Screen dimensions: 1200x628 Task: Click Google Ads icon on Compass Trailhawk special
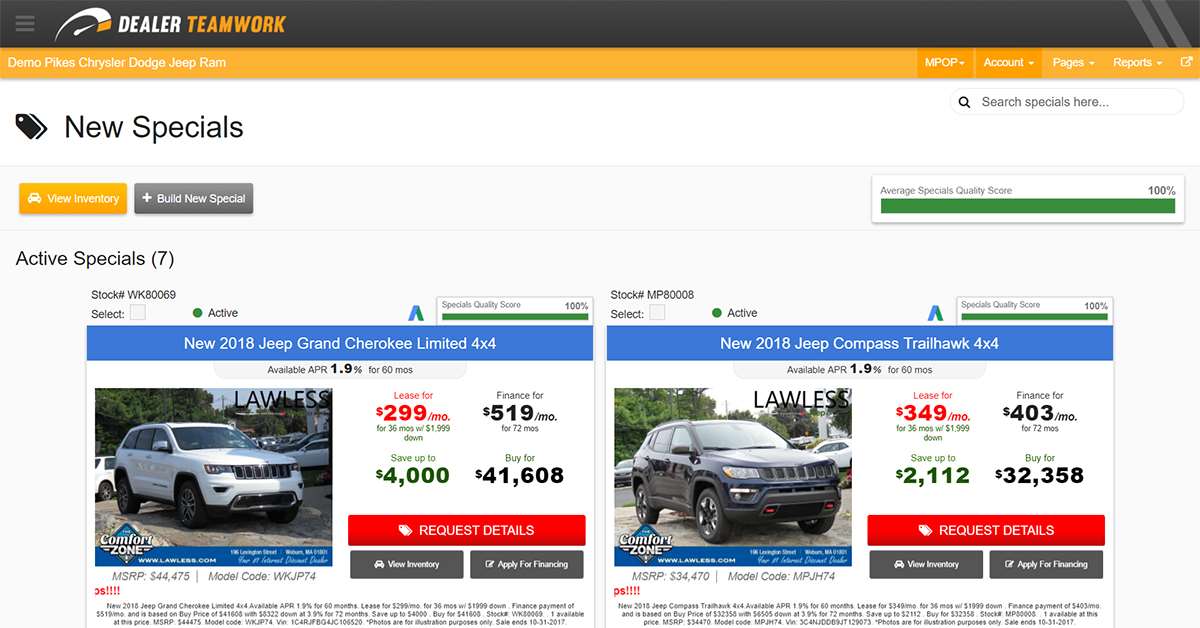935,312
